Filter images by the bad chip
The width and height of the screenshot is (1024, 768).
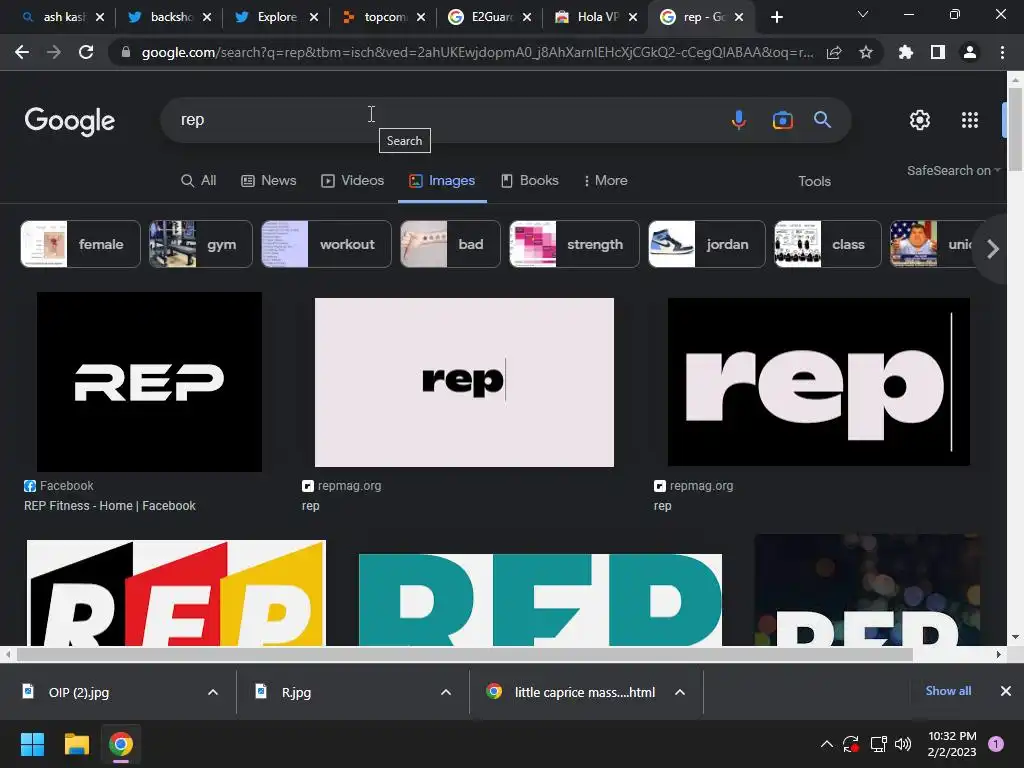450,244
